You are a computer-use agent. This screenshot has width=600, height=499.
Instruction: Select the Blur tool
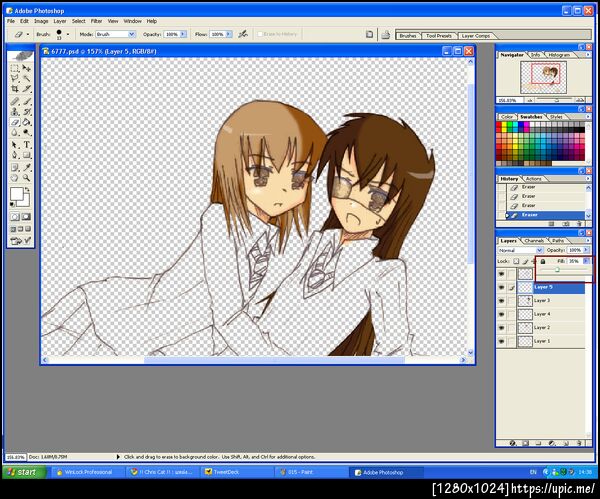click(15, 133)
